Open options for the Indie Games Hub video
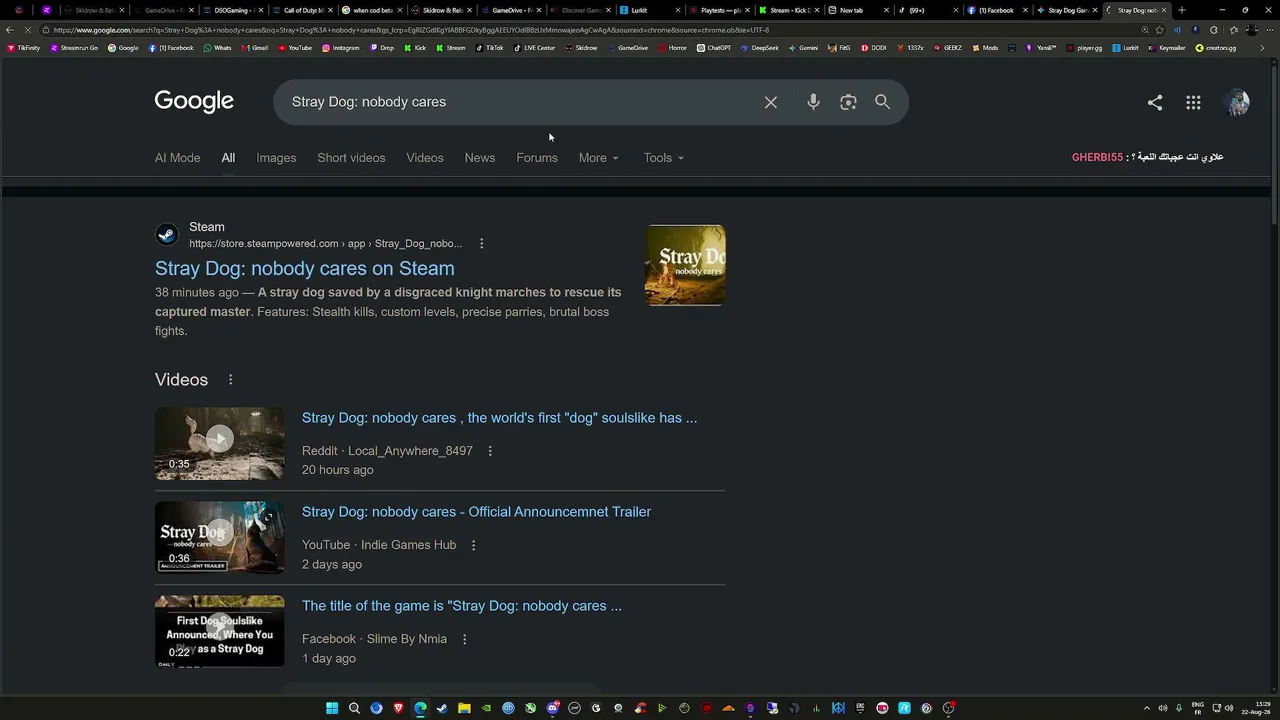1280x720 pixels. coord(473,545)
